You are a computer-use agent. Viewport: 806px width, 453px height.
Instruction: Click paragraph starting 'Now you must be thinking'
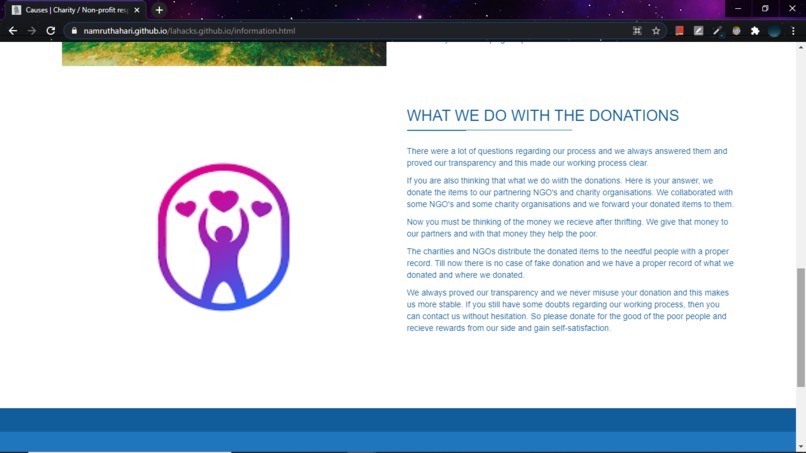(x=567, y=228)
